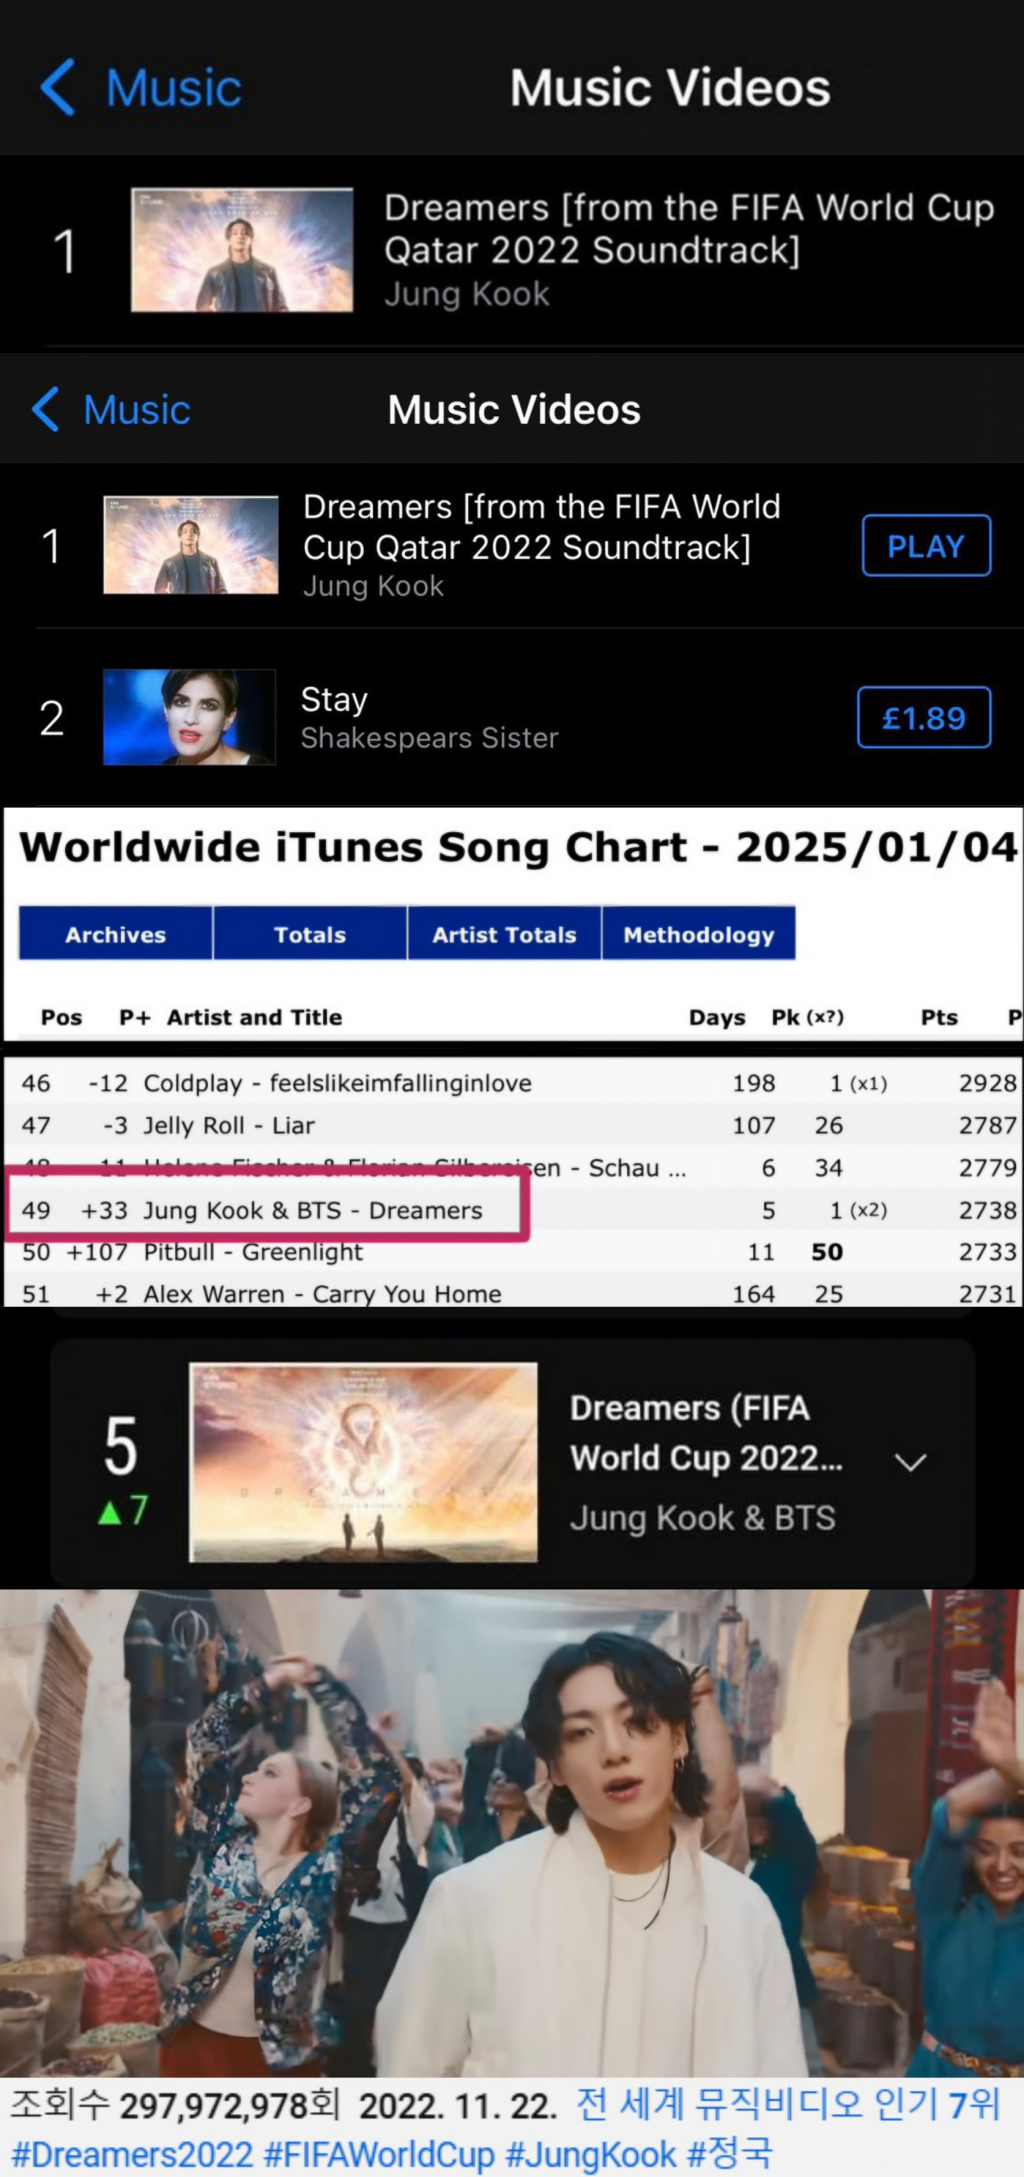The image size is (1024, 2177).
Task: Tap the Dreamers single cover art
Action: coord(363,1461)
